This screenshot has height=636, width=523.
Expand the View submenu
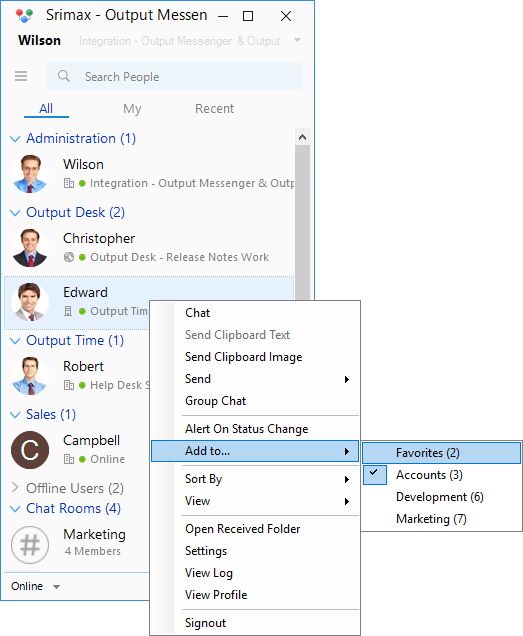pos(255,501)
